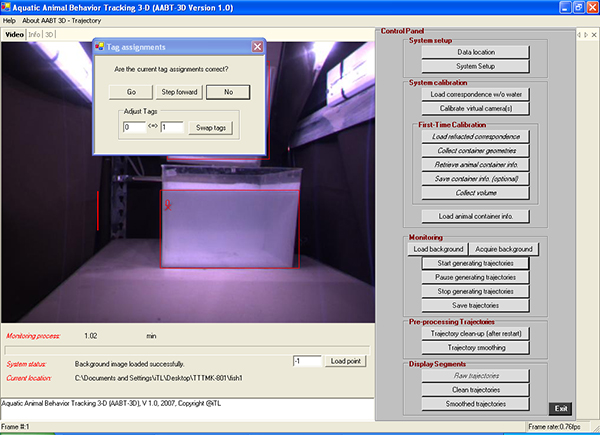Open System Setup
Viewport: 600px width, 435px height.
[475, 66]
